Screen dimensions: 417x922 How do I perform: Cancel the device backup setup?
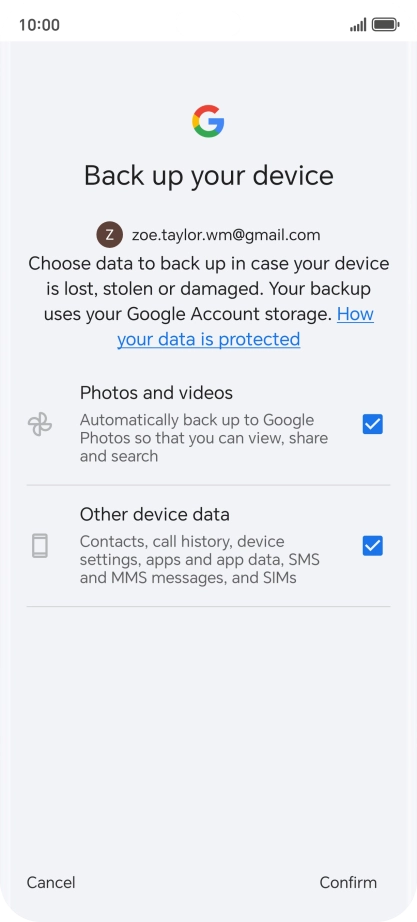click(x=51, y=882)
